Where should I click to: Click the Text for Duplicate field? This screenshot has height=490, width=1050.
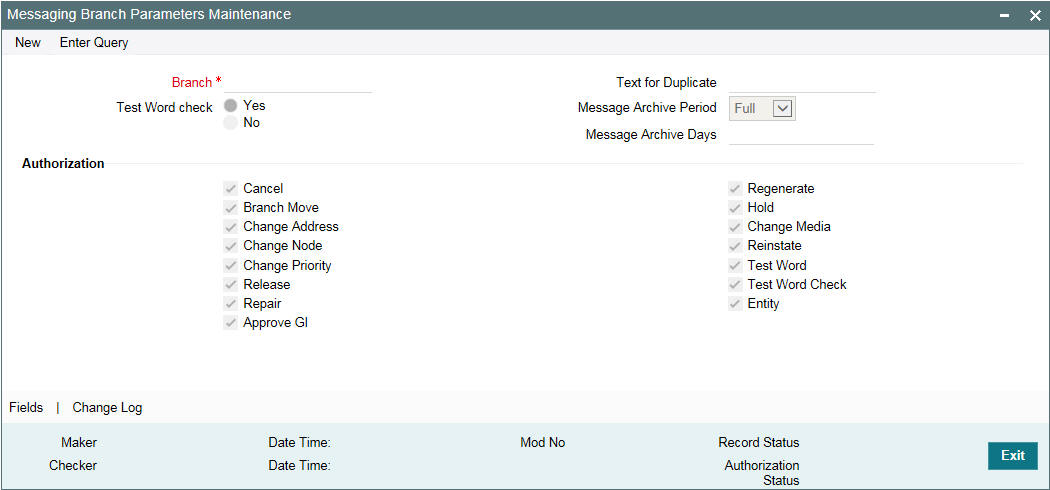(802, 83)
